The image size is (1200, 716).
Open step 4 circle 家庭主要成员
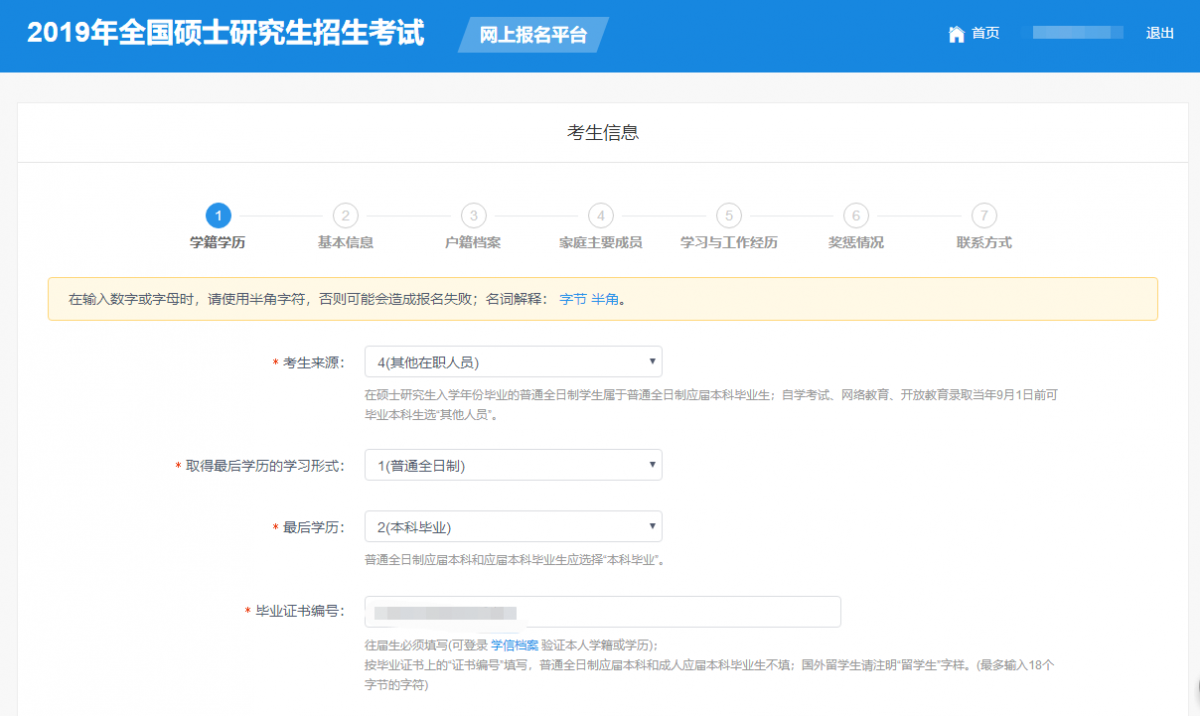pyautogui.click(x=600, y=215)
